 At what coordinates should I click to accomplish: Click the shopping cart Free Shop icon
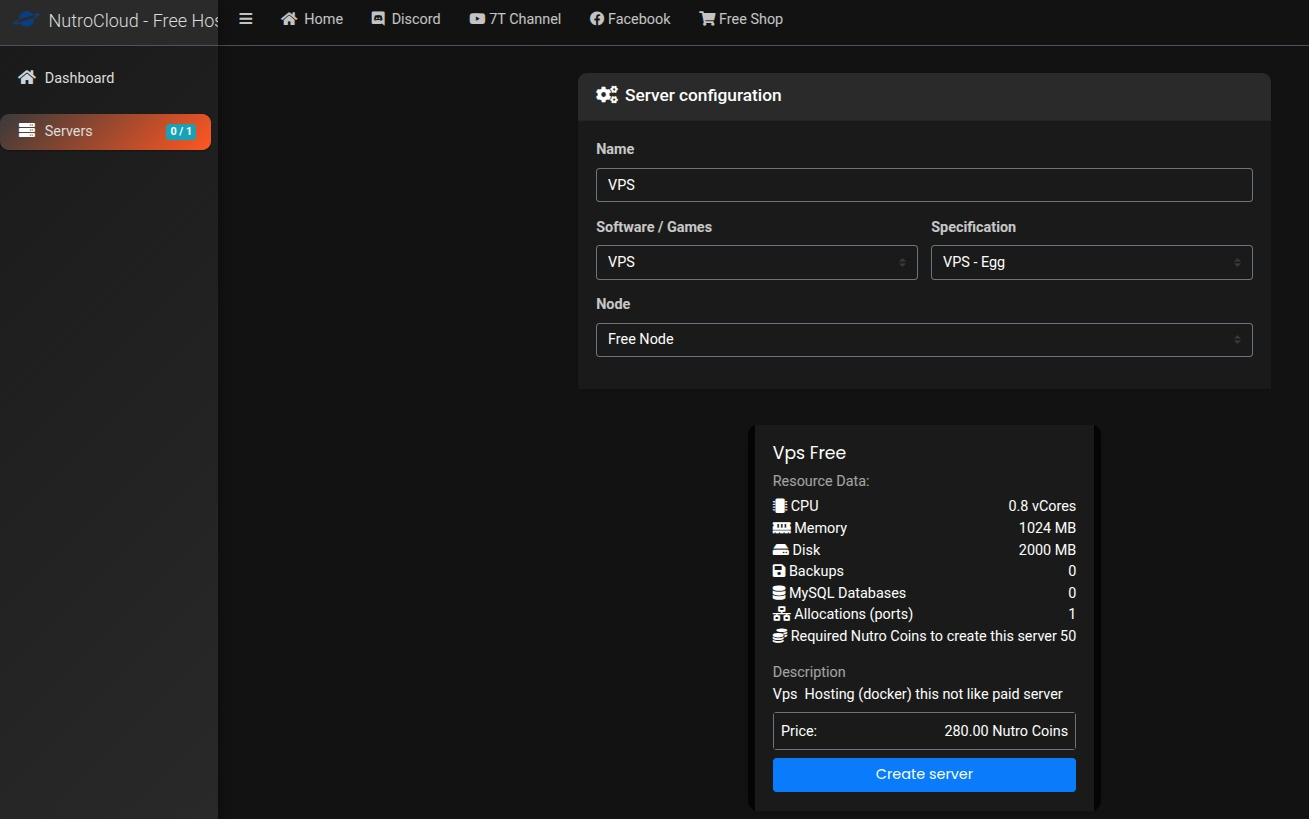[707, 19]
